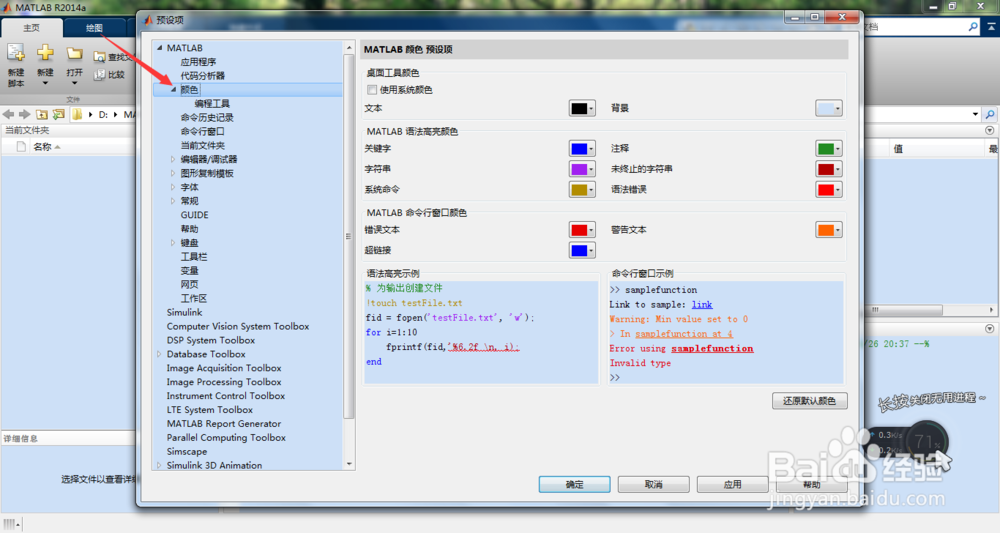Viewport: 1000px width, 533px height.
Task: Click the browse-for-folder icon with the green arrow
Action: (59, 114)
